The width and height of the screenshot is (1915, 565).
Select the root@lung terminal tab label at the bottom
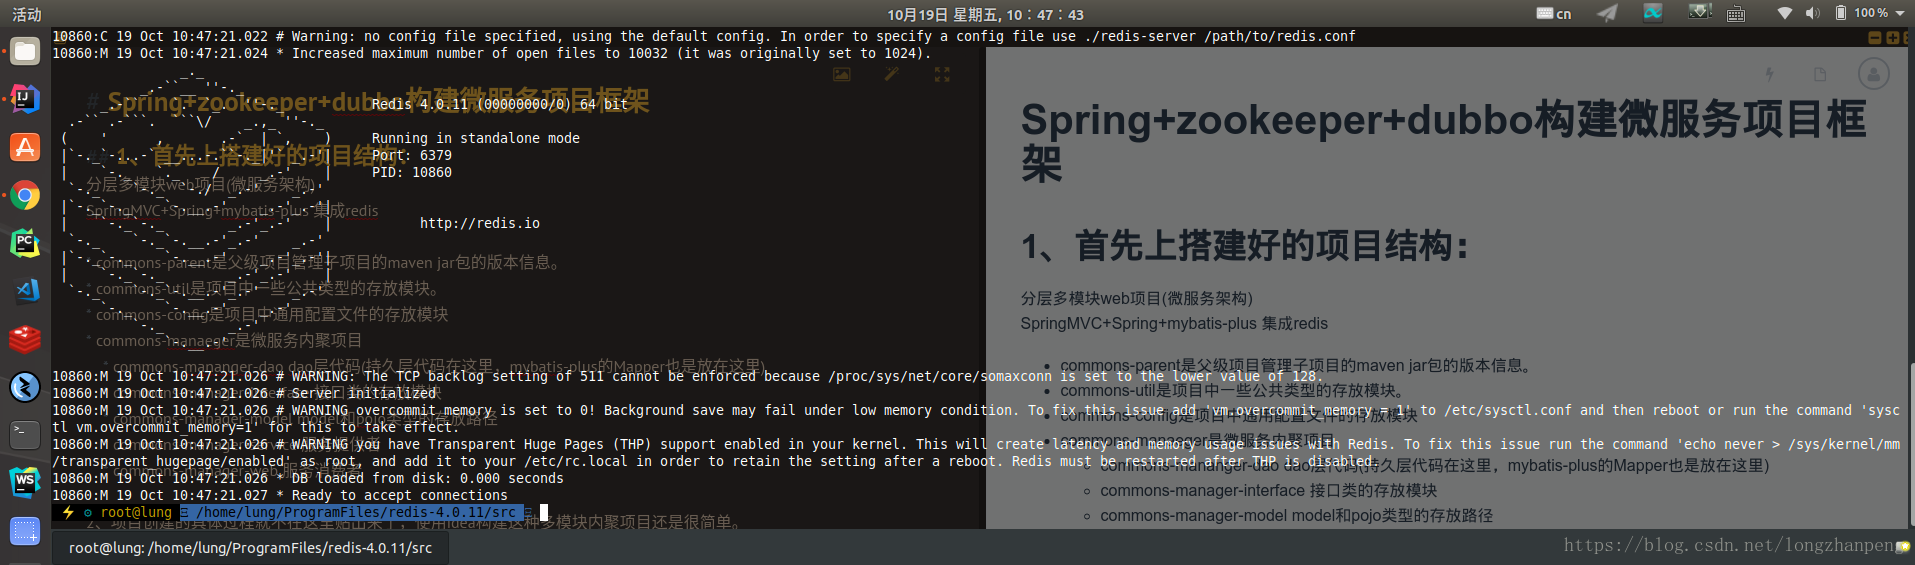pos(250,548)
